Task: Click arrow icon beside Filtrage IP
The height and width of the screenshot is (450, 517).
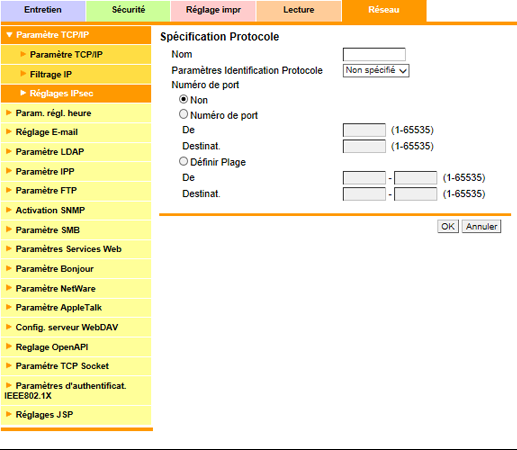Action: coord(23,74)
